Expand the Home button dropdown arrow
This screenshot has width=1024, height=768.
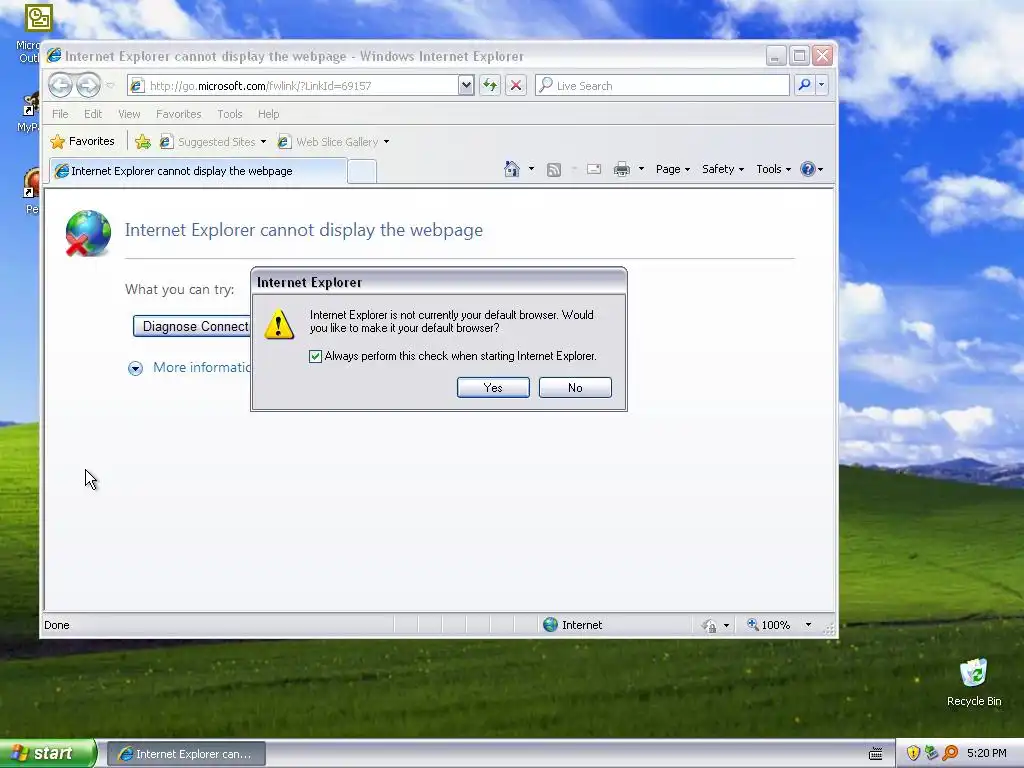(531, 169)
